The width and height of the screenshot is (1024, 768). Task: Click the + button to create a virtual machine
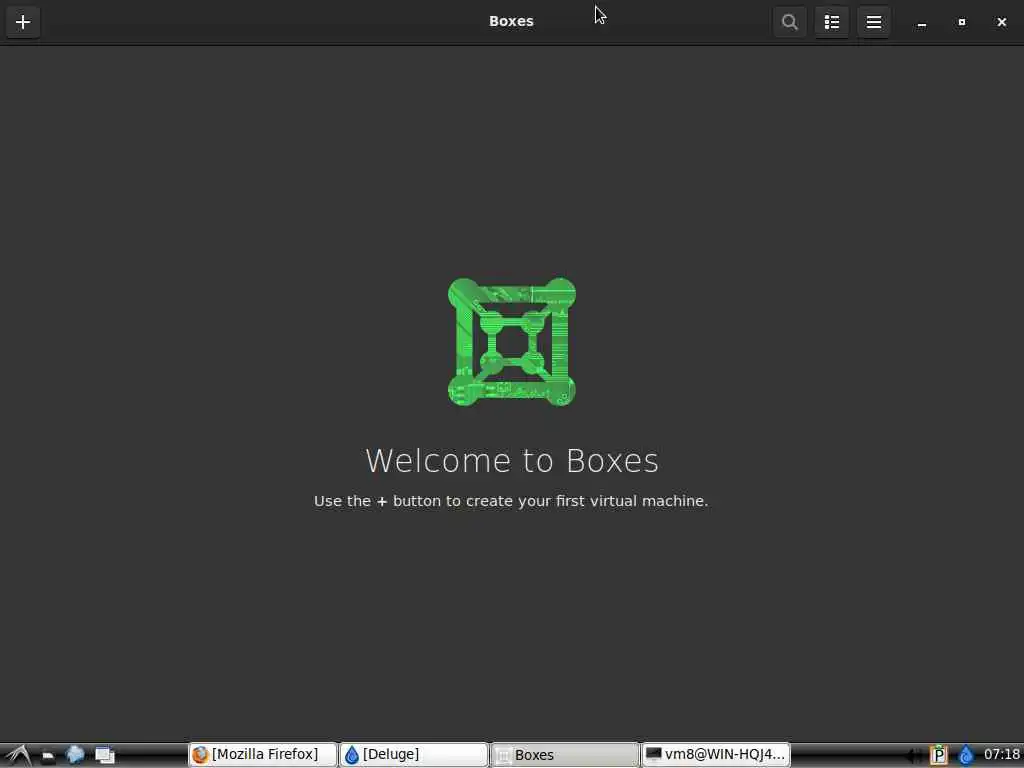[x=23, y=22]
